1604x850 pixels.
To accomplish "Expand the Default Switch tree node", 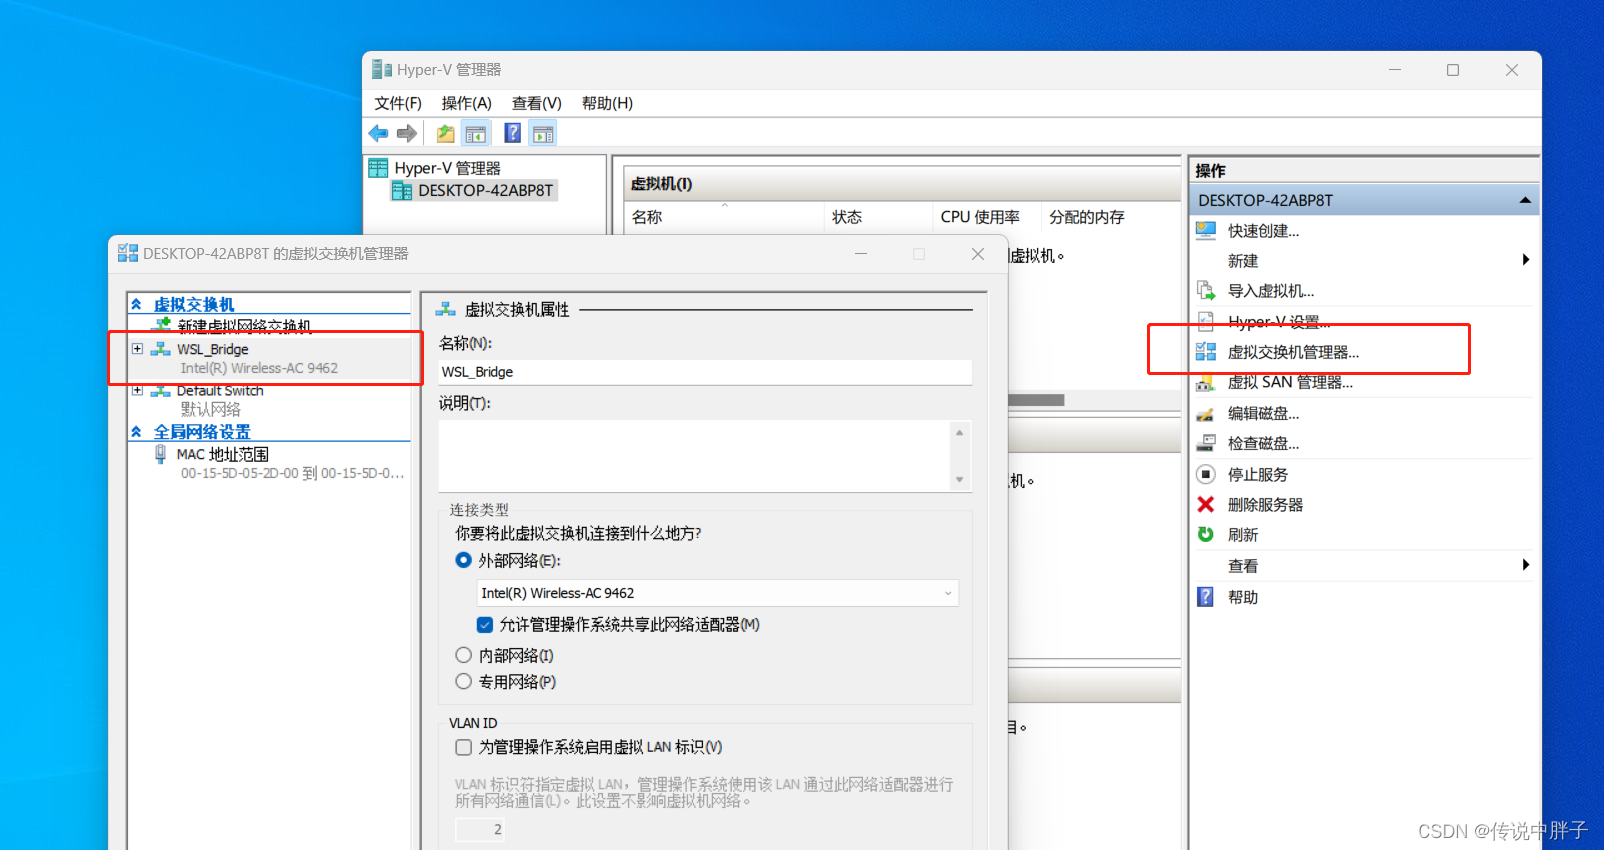I will (x=137, y=391).
